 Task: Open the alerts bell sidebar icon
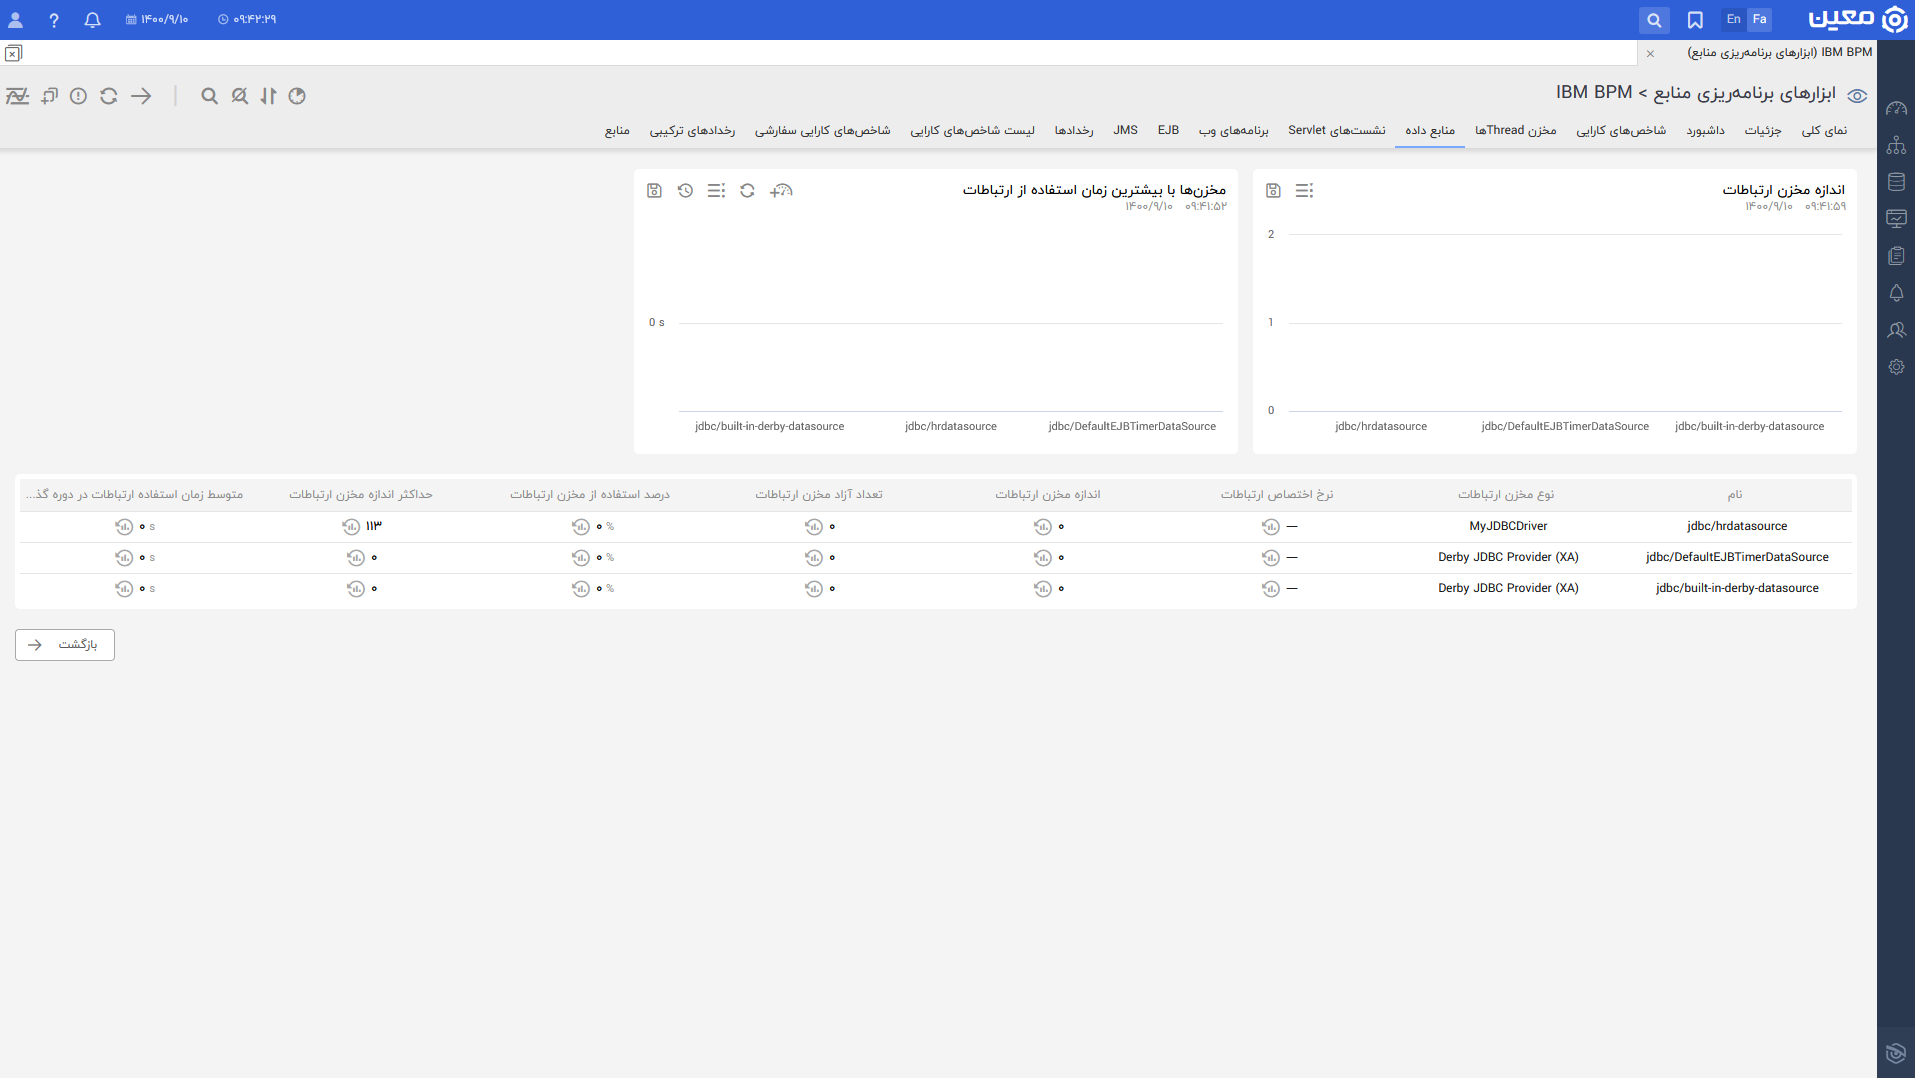[x=1896, y=293]
